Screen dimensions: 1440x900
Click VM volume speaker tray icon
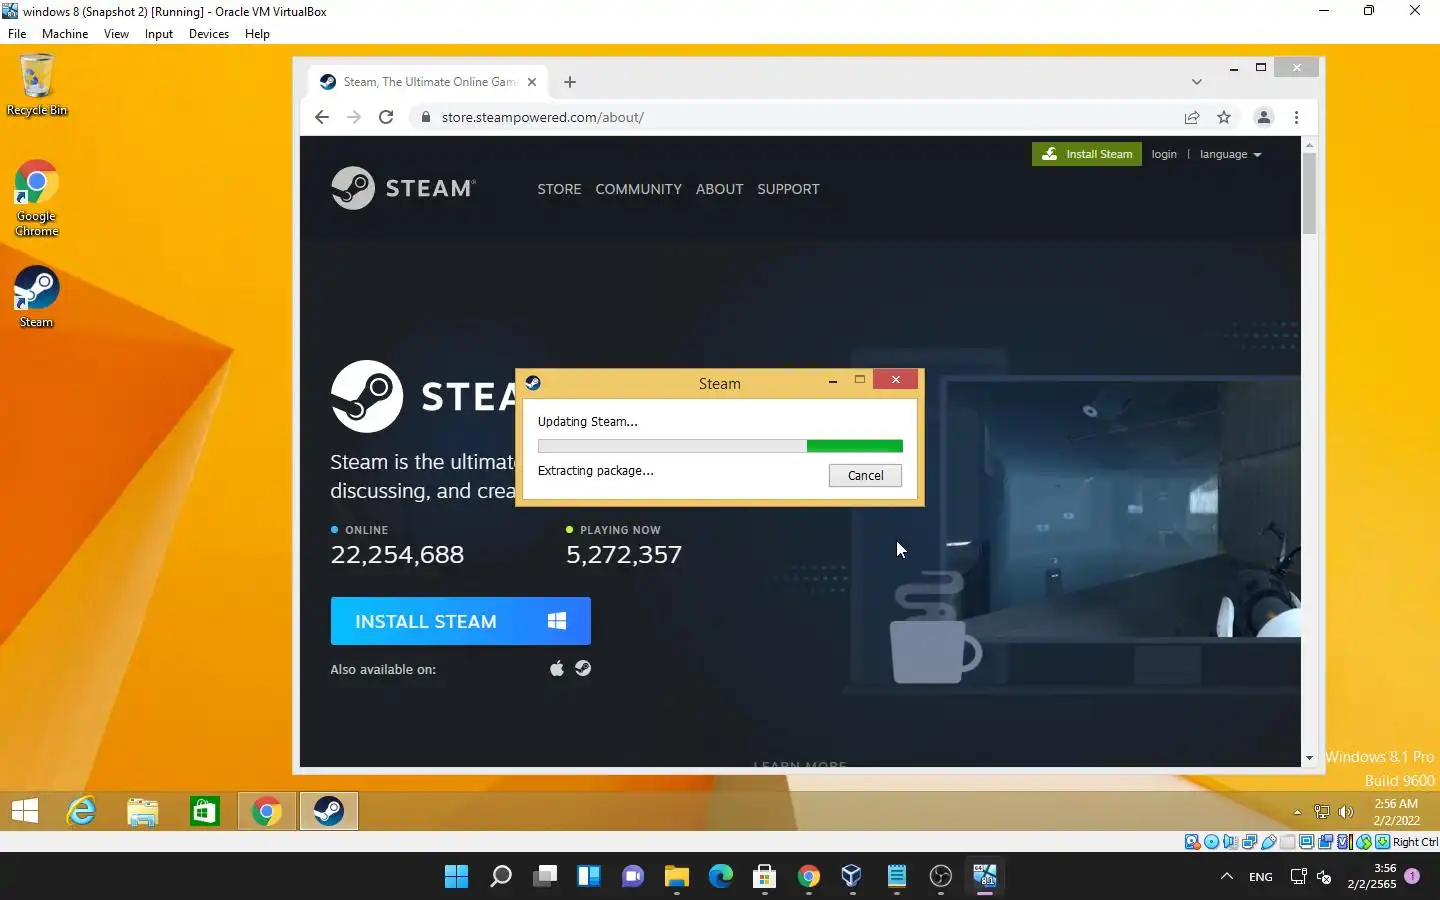(1346, 812)
